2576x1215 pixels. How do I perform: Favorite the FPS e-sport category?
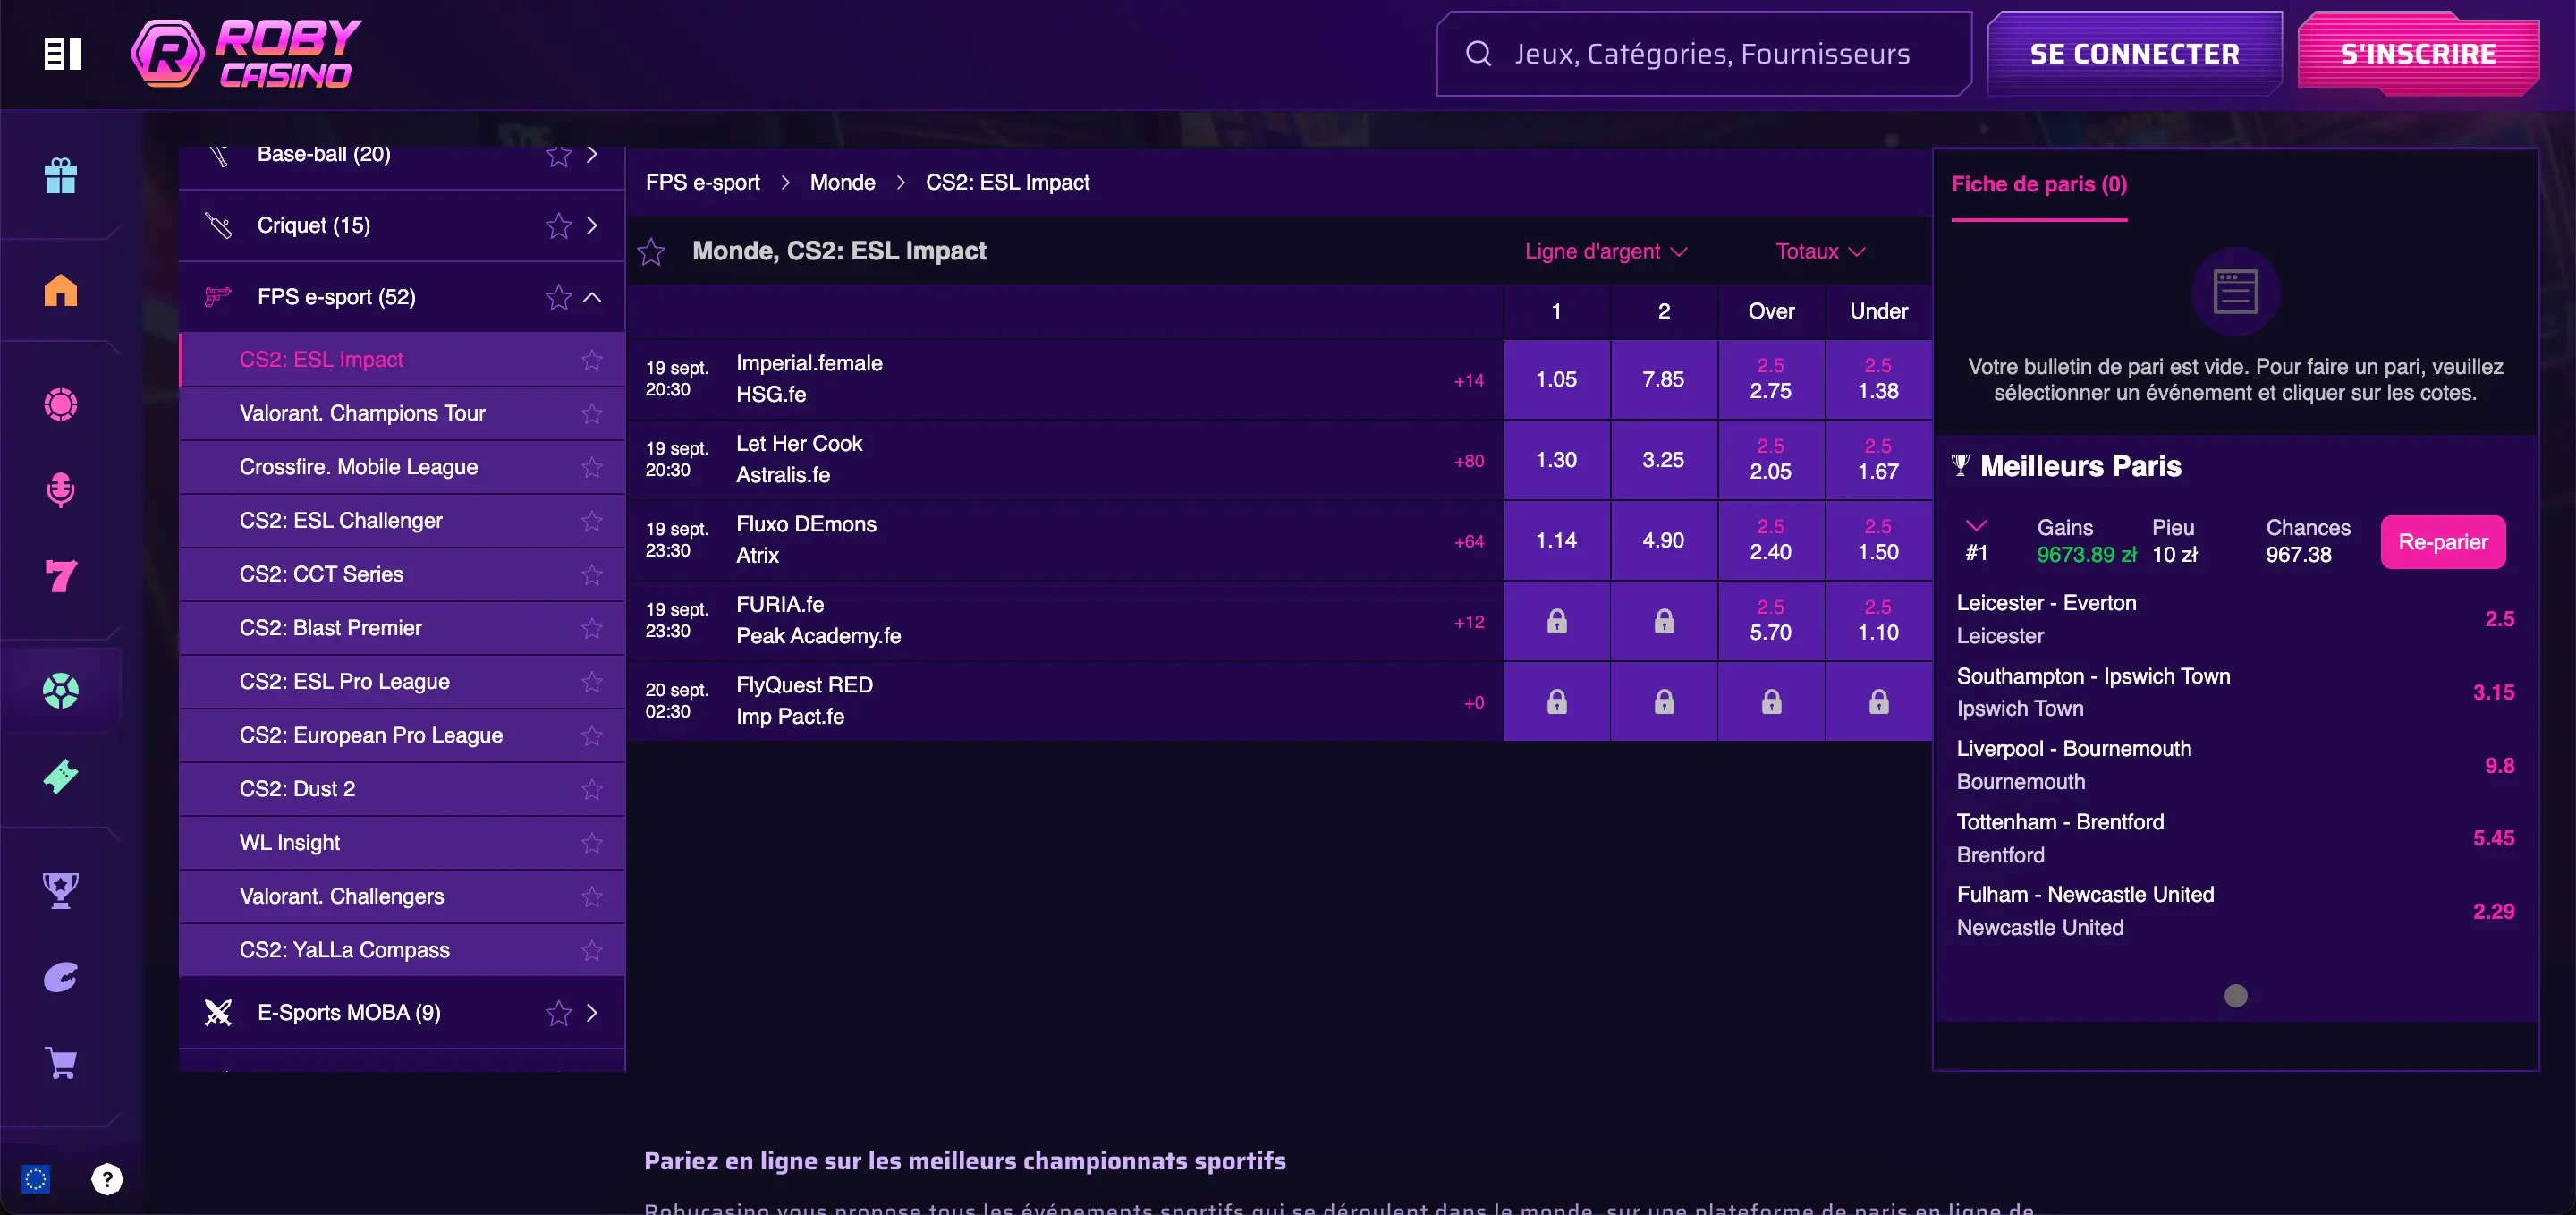(558, 297)
